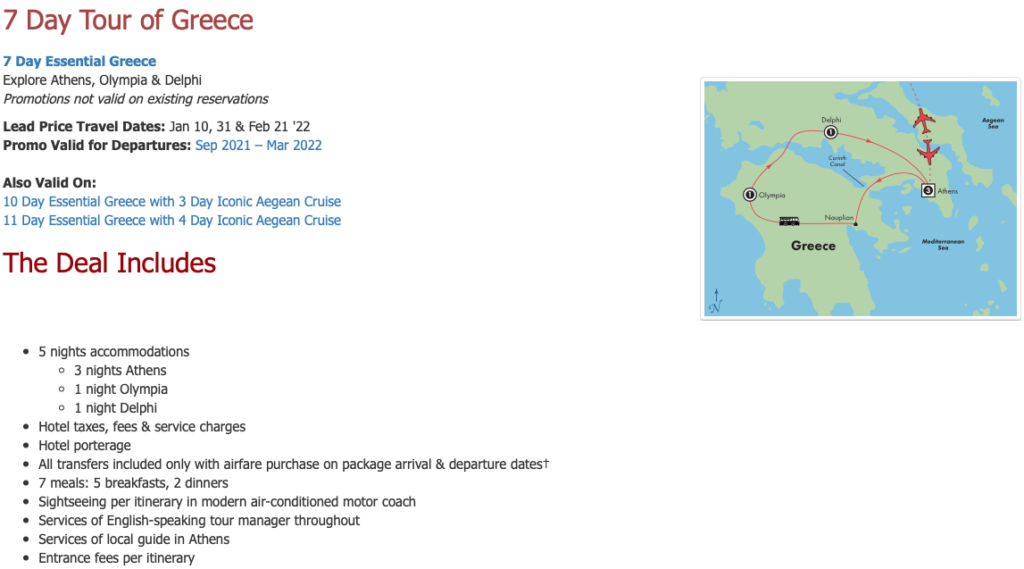1024x569 pixels.
Task: Open the 11 Day Essential Greece cruise link
Action: point(172,220)
